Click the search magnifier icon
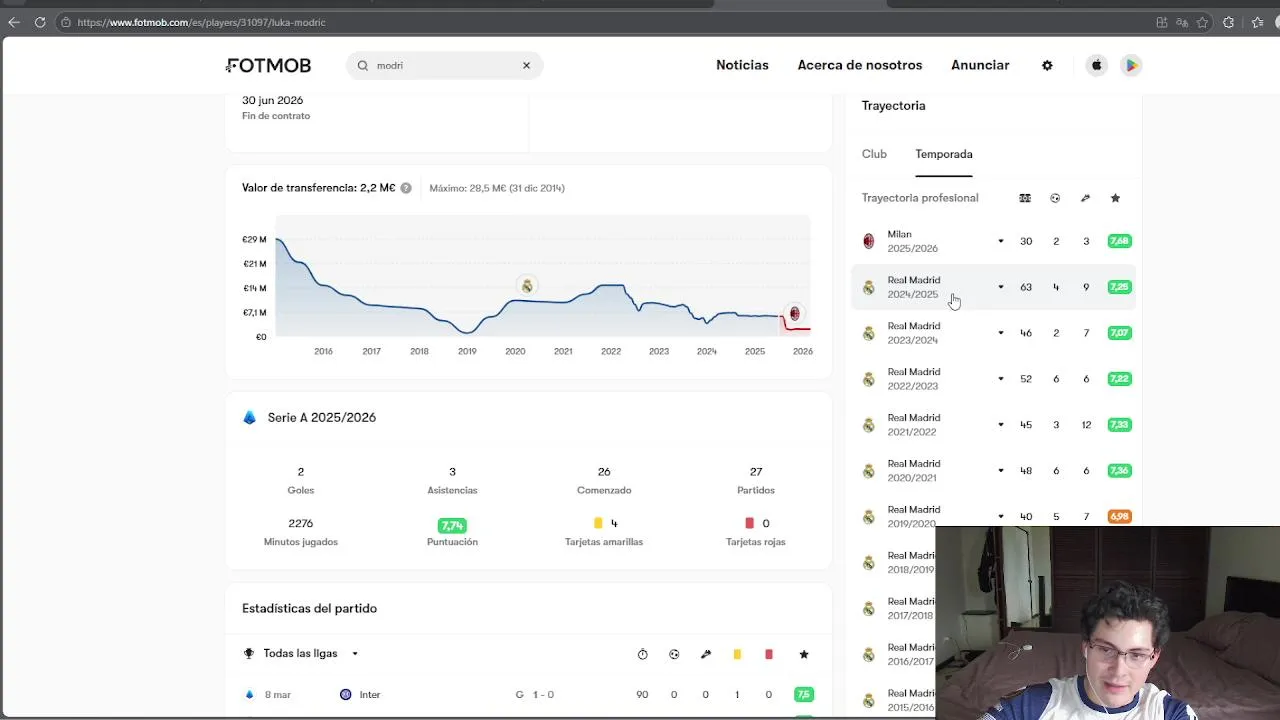 click(363, 65)
